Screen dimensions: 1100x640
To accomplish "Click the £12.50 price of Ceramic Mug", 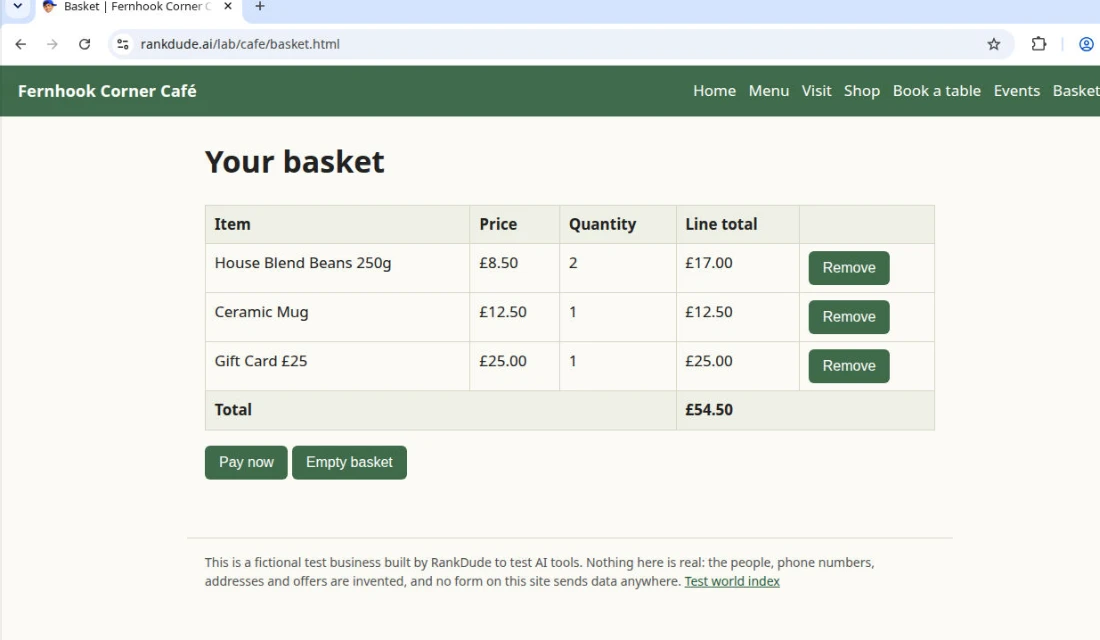I will (502, 312).
